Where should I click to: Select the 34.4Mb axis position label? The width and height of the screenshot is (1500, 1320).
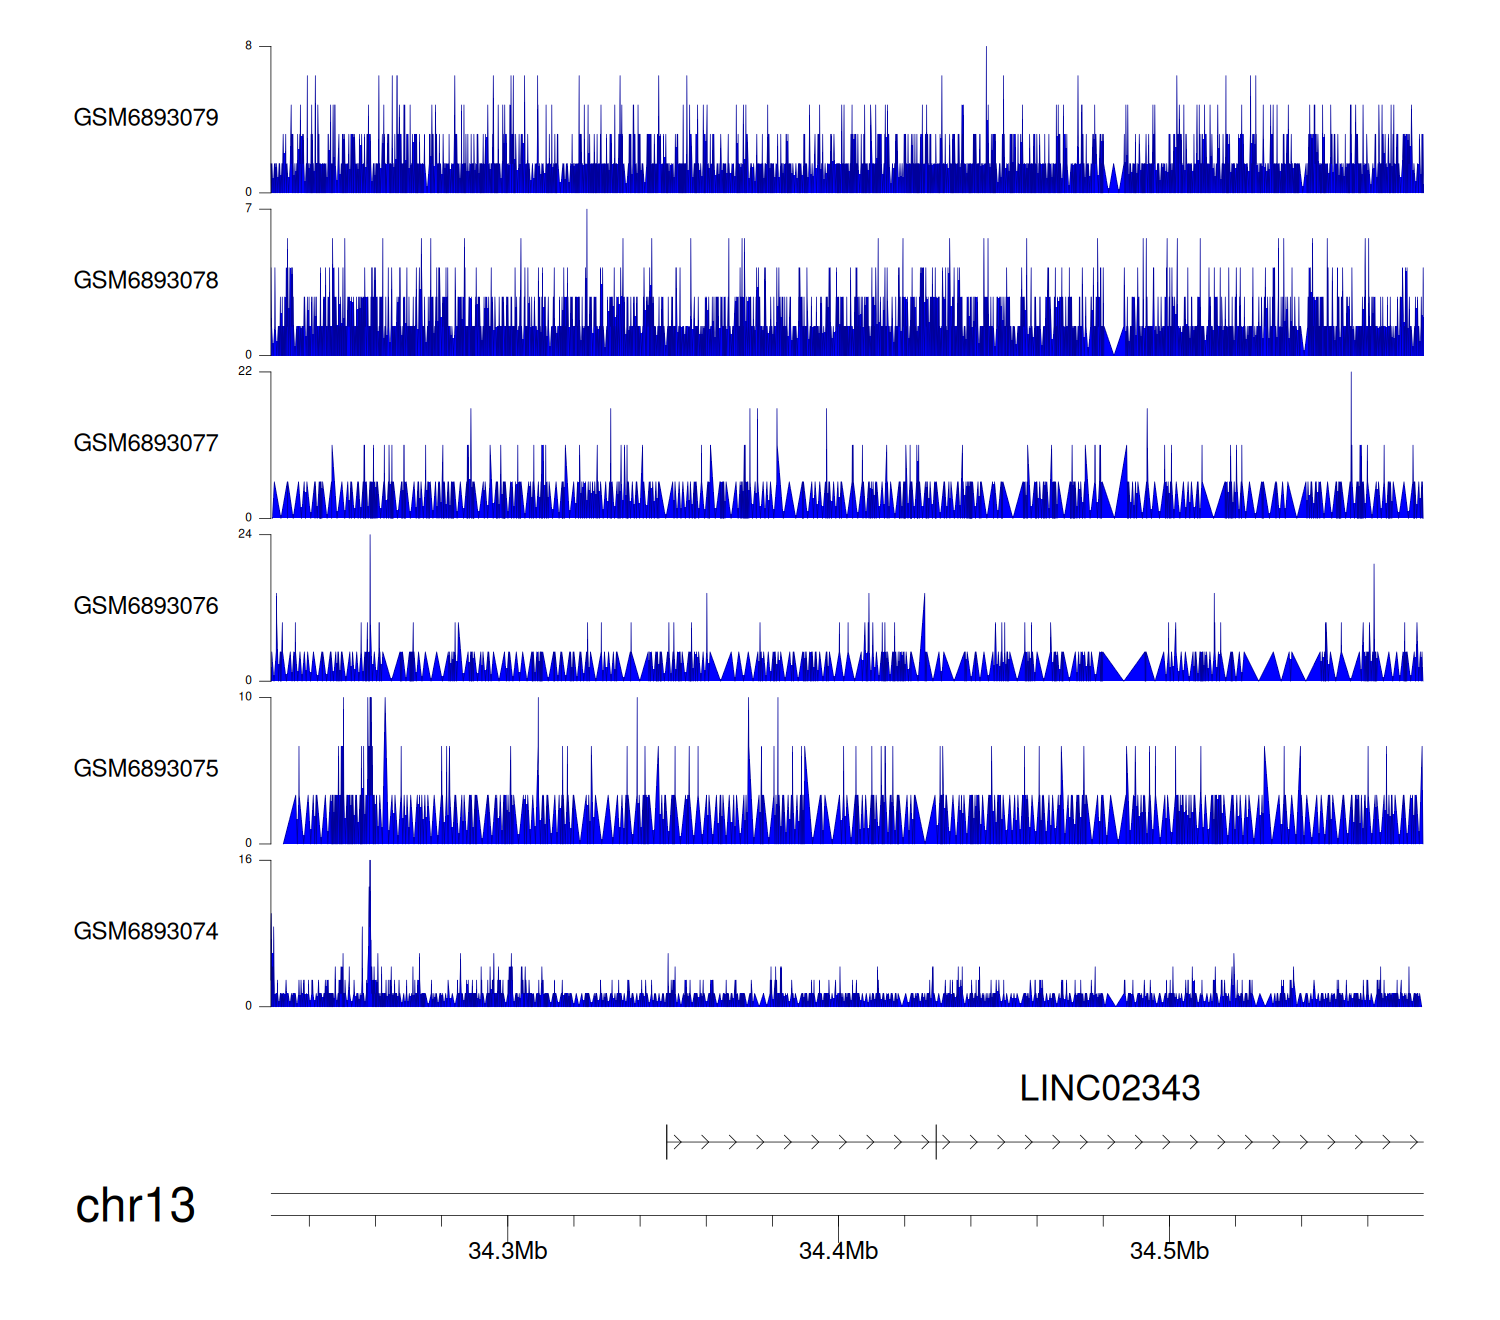(x=838, y=1251)
